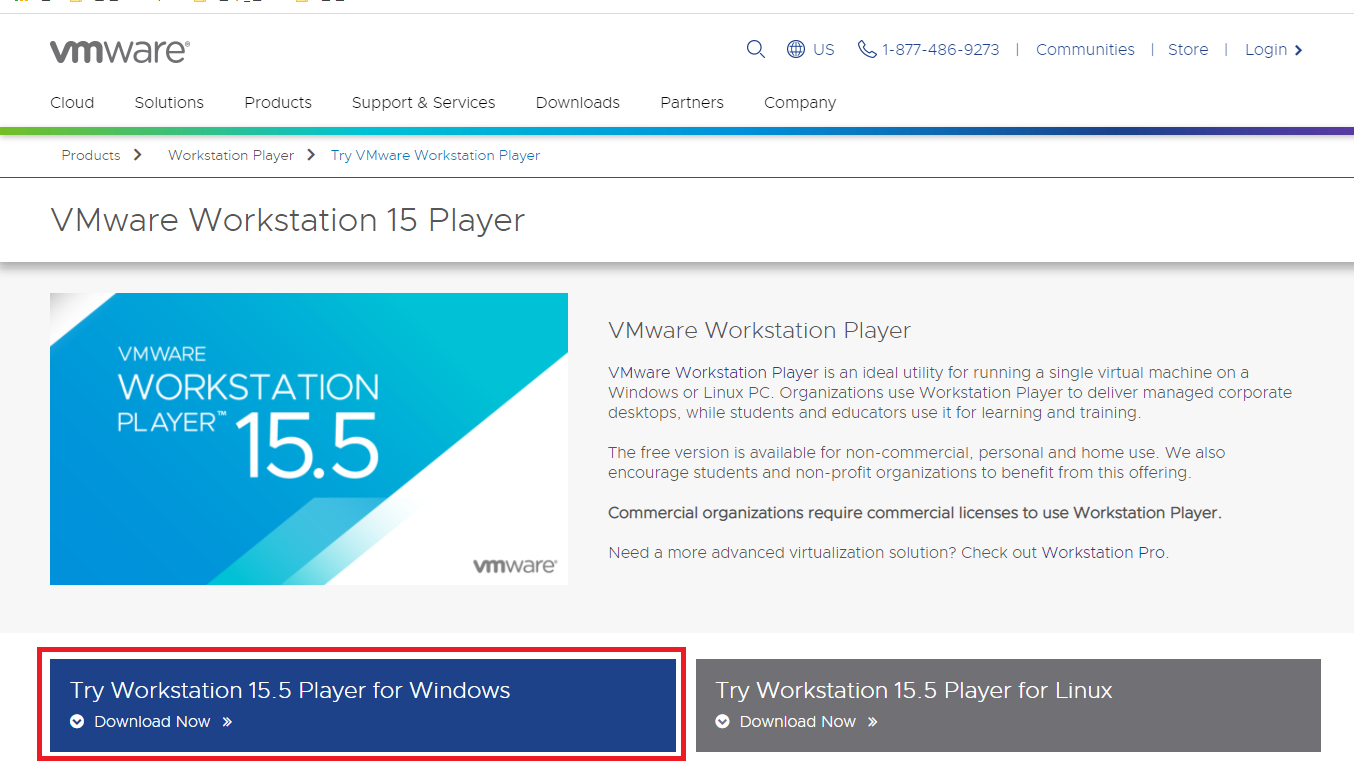Viewport: 1354px width, 783px height.
Task: Open the Solutions menu
Action: click(x=169, y=102)
